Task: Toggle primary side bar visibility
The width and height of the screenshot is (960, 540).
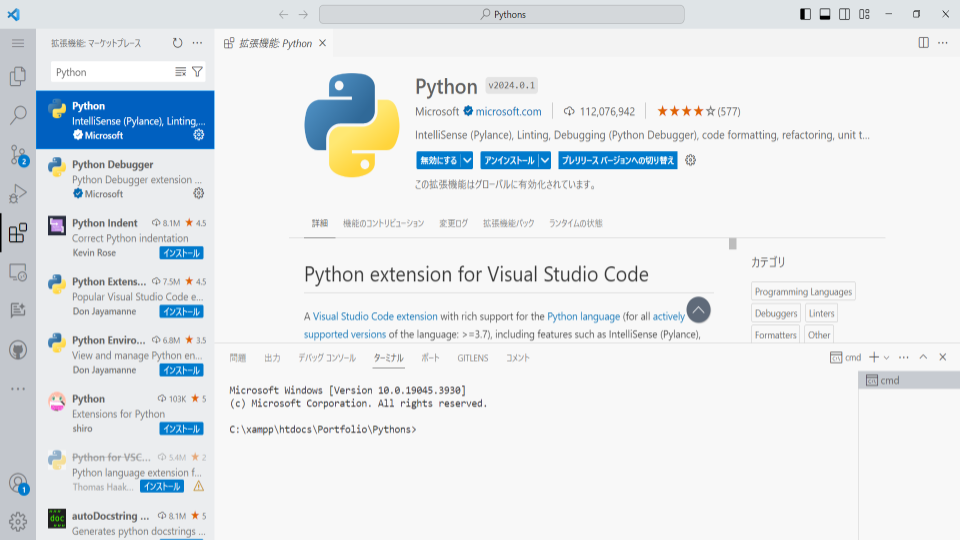Action: tap(806, 14)
